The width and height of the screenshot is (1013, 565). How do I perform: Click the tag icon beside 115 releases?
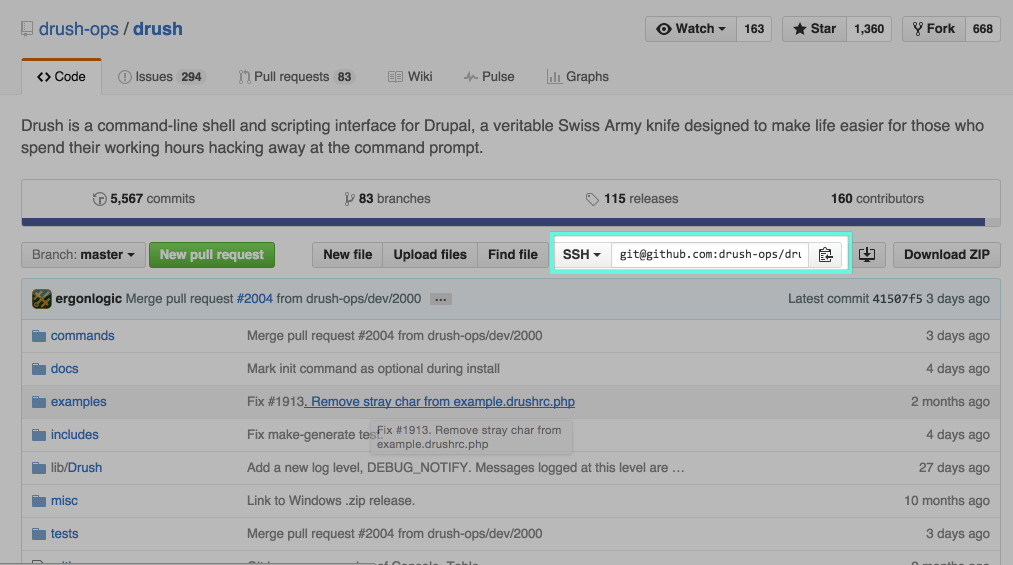[x=592, y=199]
